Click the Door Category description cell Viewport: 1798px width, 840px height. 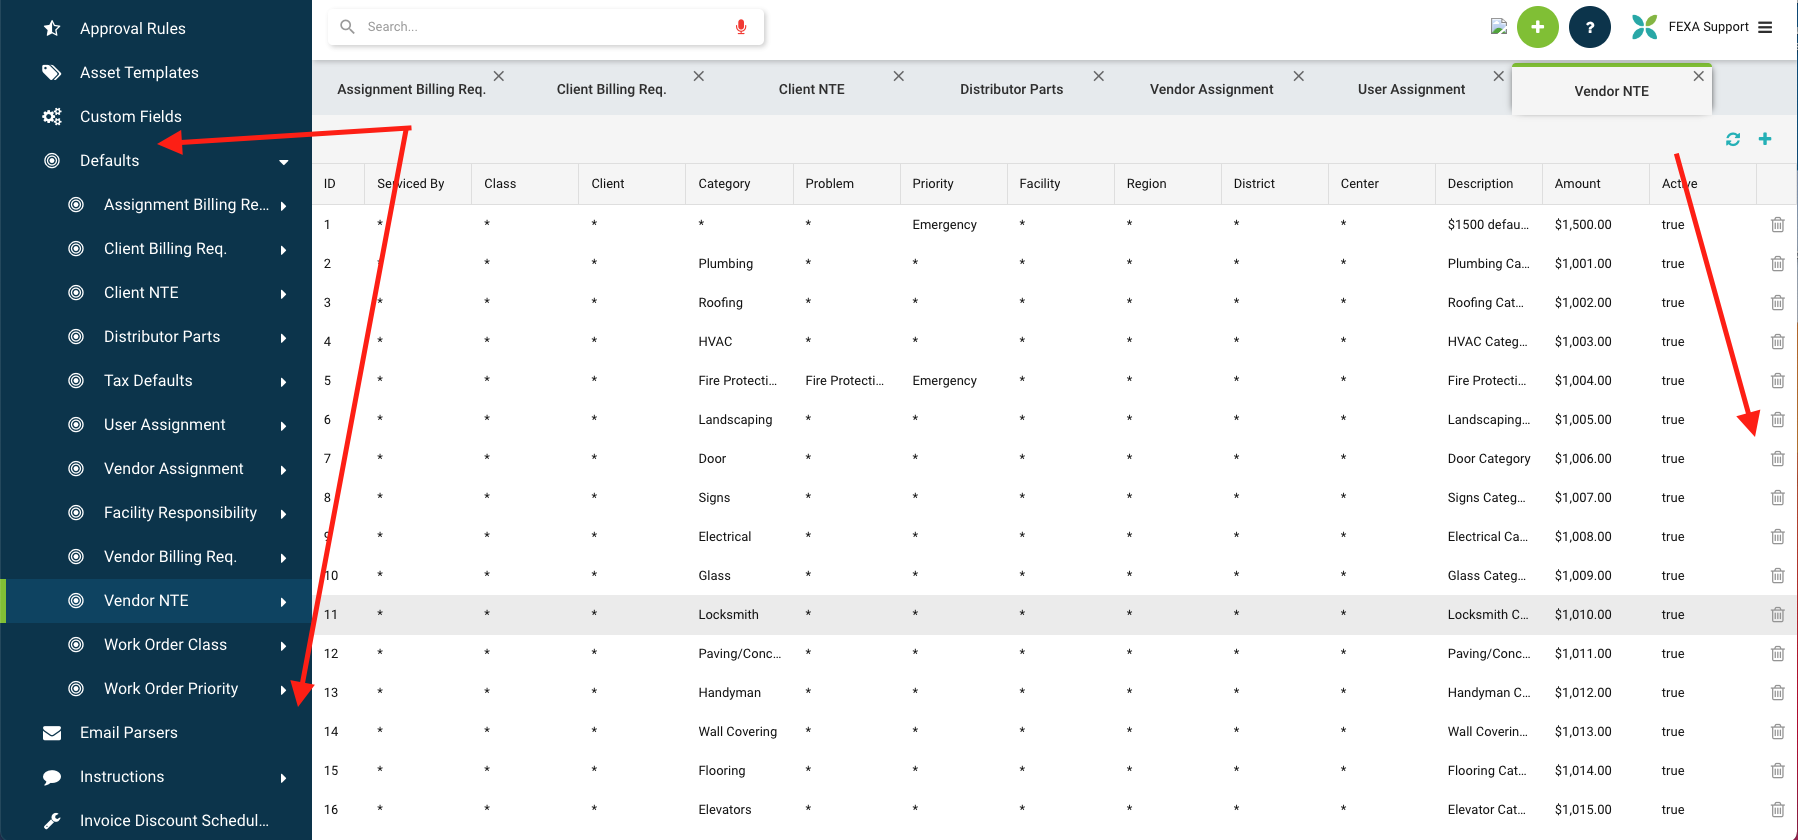[x=1489, y=459]
